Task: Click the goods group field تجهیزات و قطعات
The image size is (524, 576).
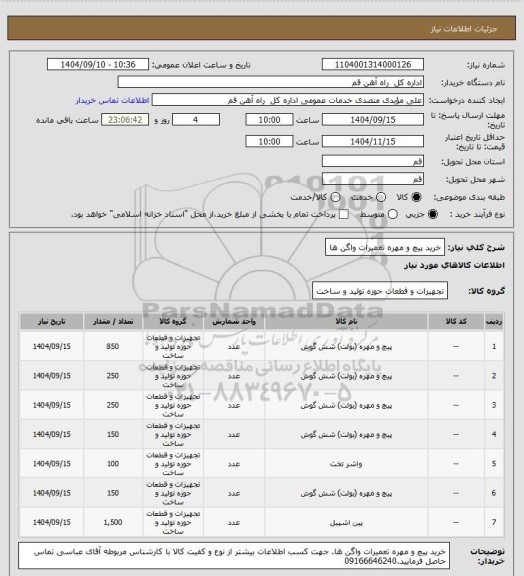Action: [x=380, y=291]
